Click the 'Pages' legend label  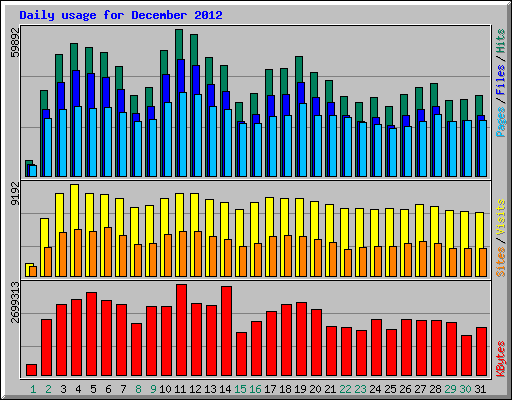(500, 122)
